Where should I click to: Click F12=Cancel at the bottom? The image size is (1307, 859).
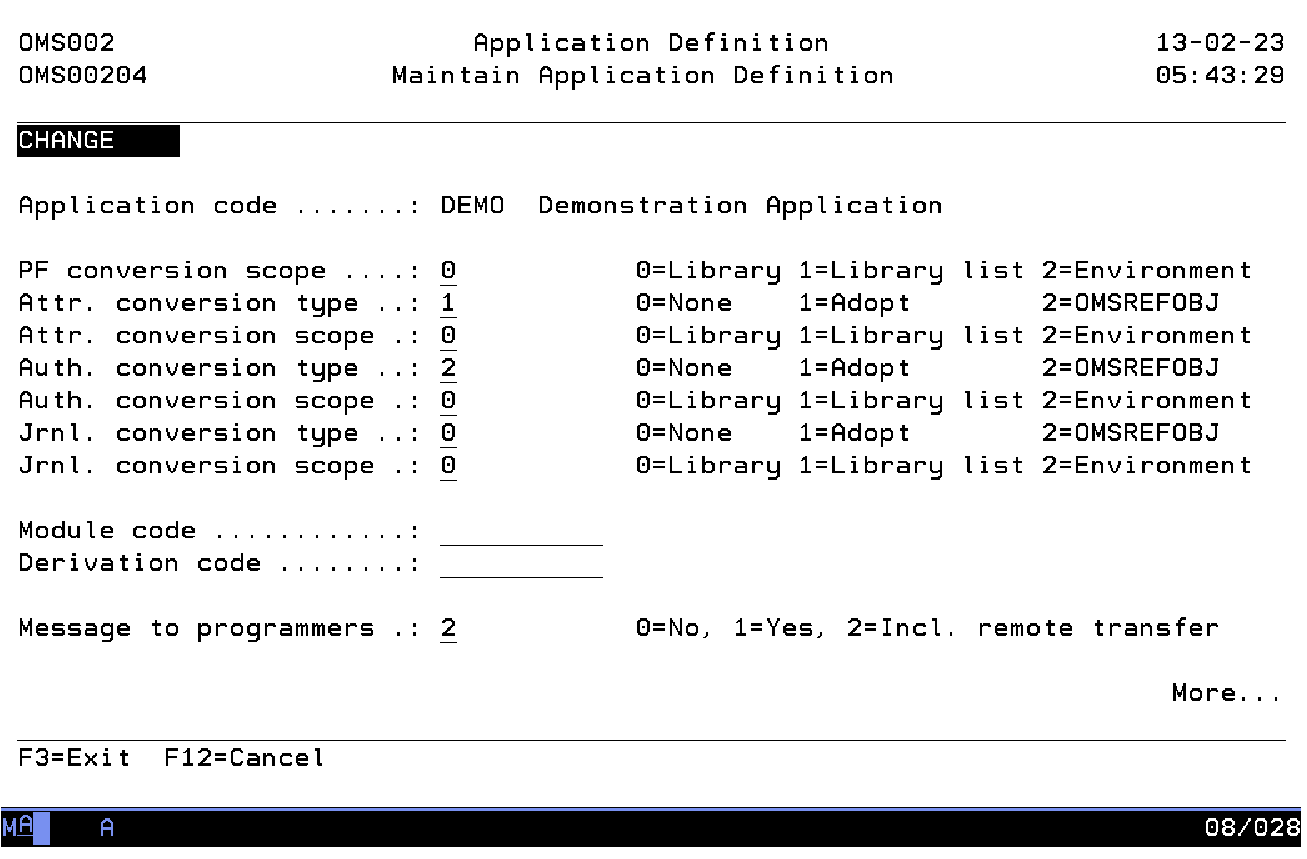pyautogui.click(x=244, y=758)
